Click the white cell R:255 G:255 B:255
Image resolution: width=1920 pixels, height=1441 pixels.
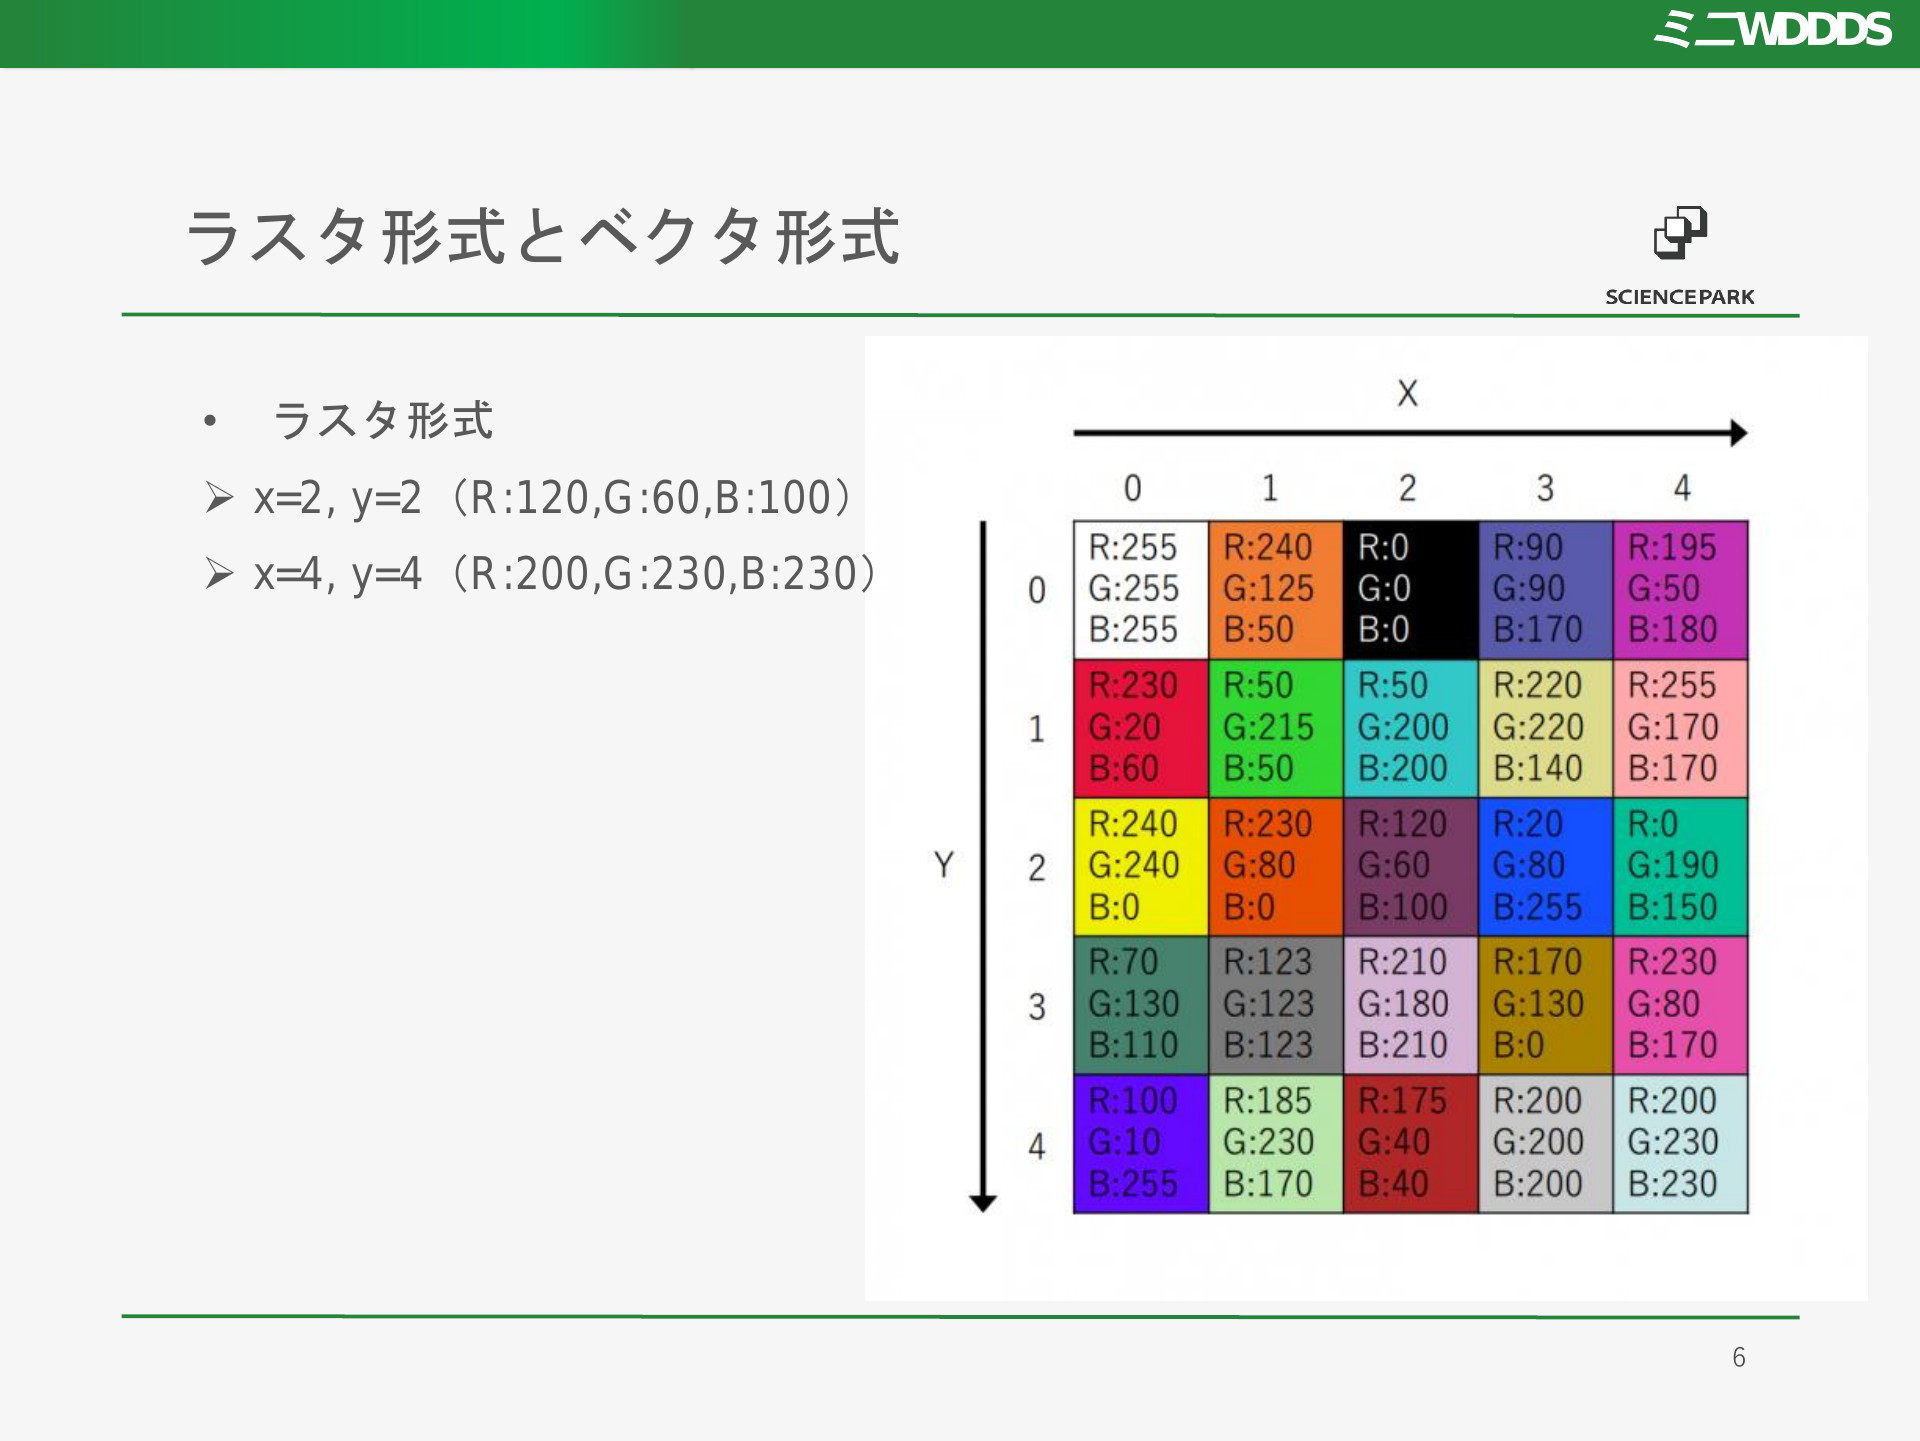pos(1141,590)
